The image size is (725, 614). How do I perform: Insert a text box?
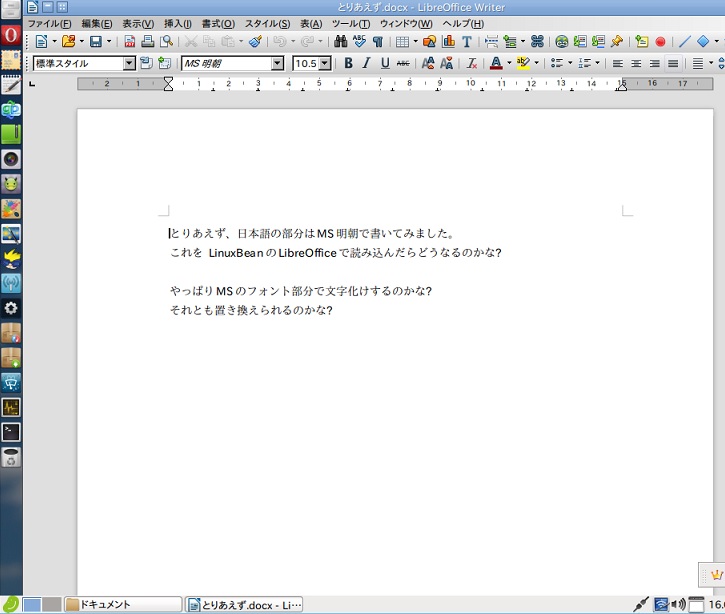467,42
